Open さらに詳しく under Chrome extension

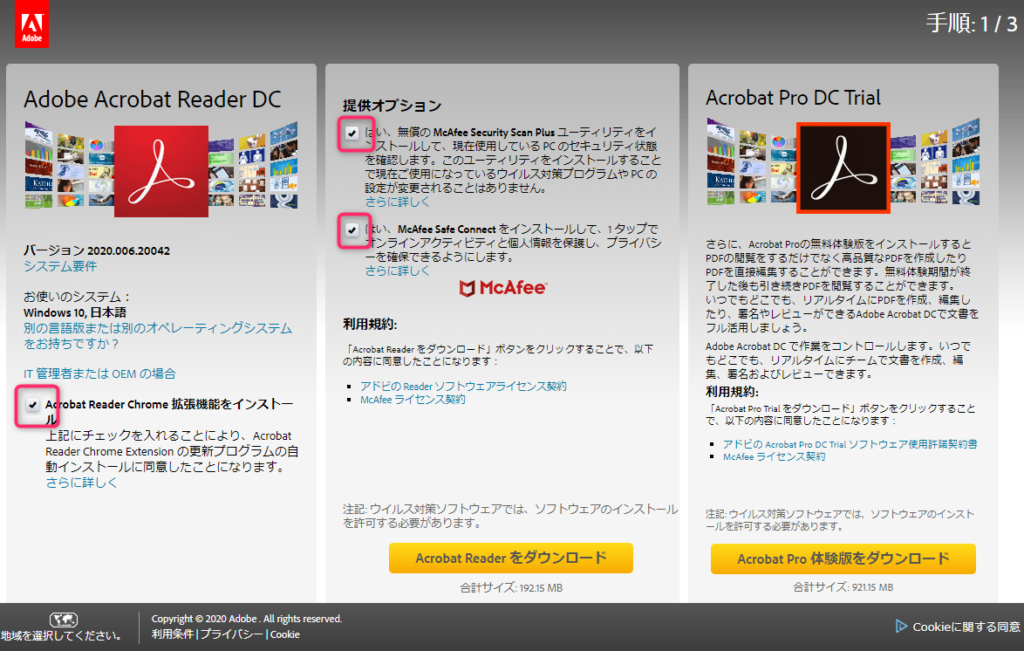pos(81,483)
